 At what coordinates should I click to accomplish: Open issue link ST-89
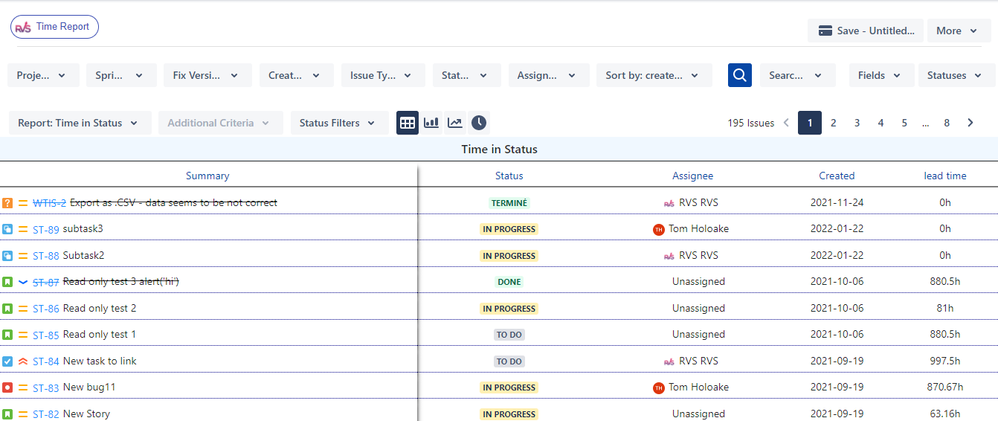(46, 229)
